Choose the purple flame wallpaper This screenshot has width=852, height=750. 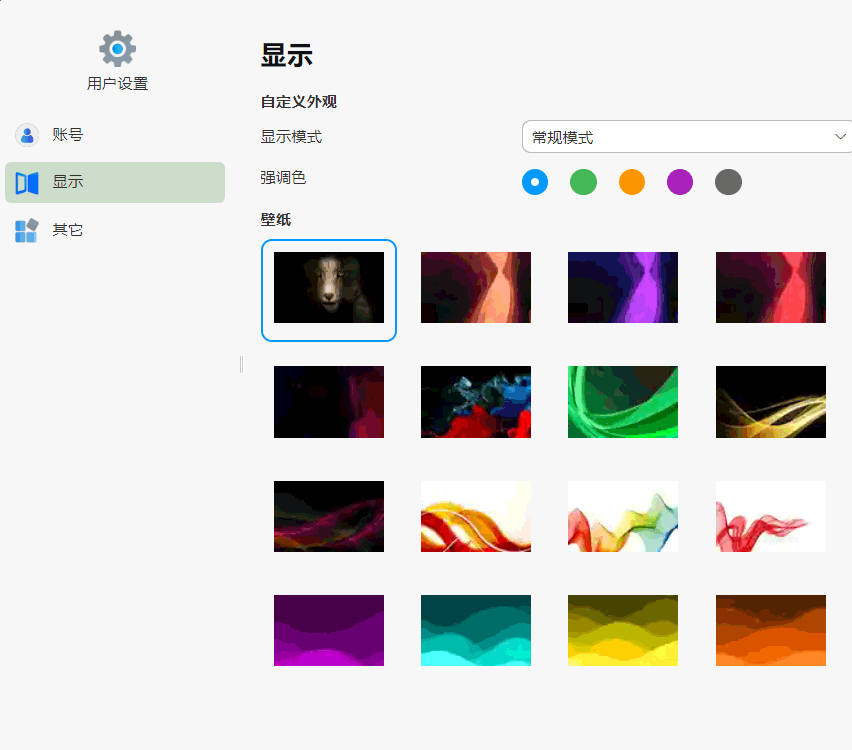[623, 287]
